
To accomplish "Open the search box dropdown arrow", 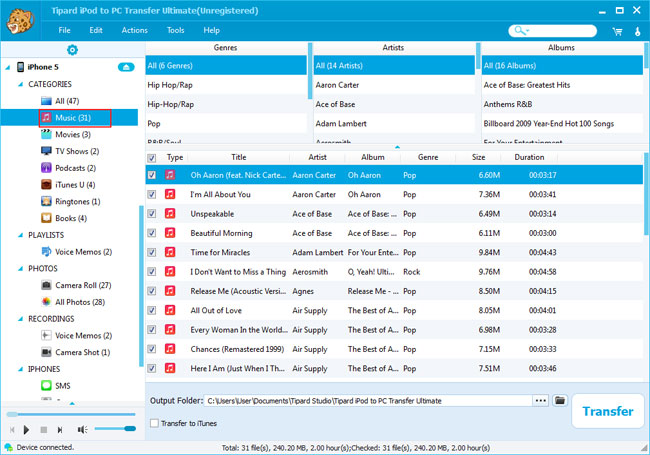I will pos(527,31).
